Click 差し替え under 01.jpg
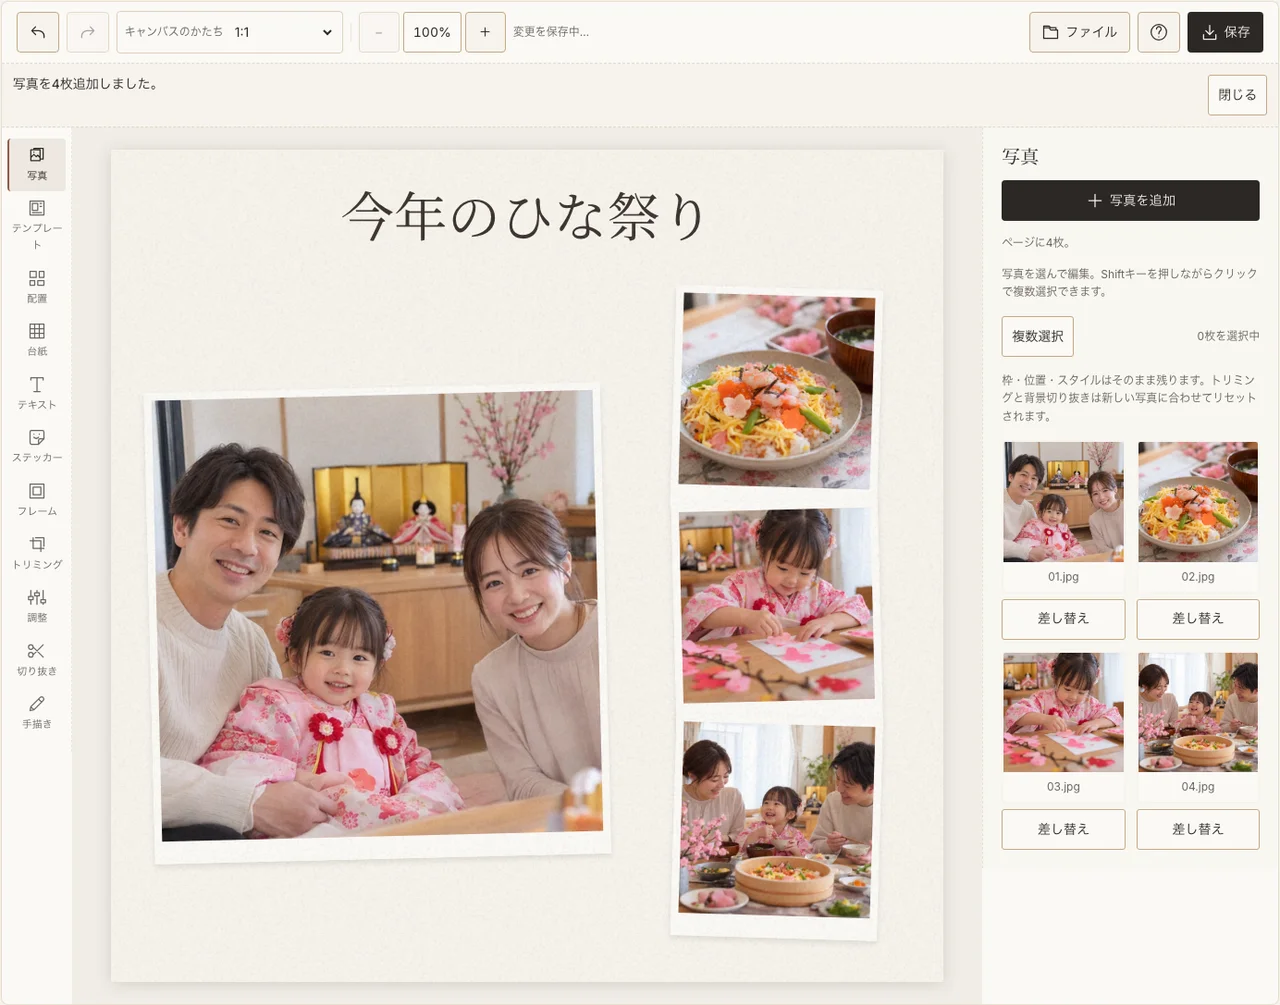The image size is (1280, 1005). pyautogui.click(x=1063, y=619)
